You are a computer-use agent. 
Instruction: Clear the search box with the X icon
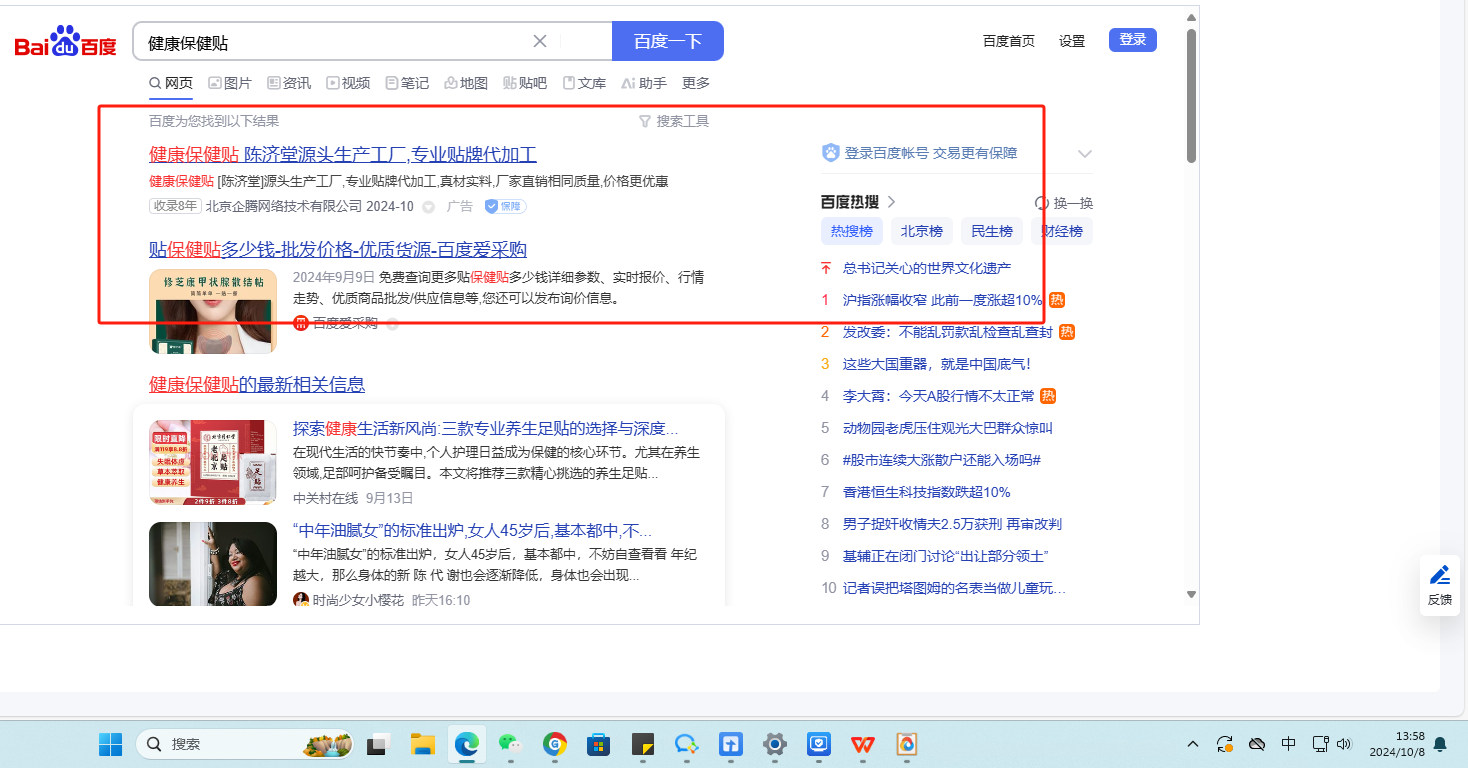point(540,41)
